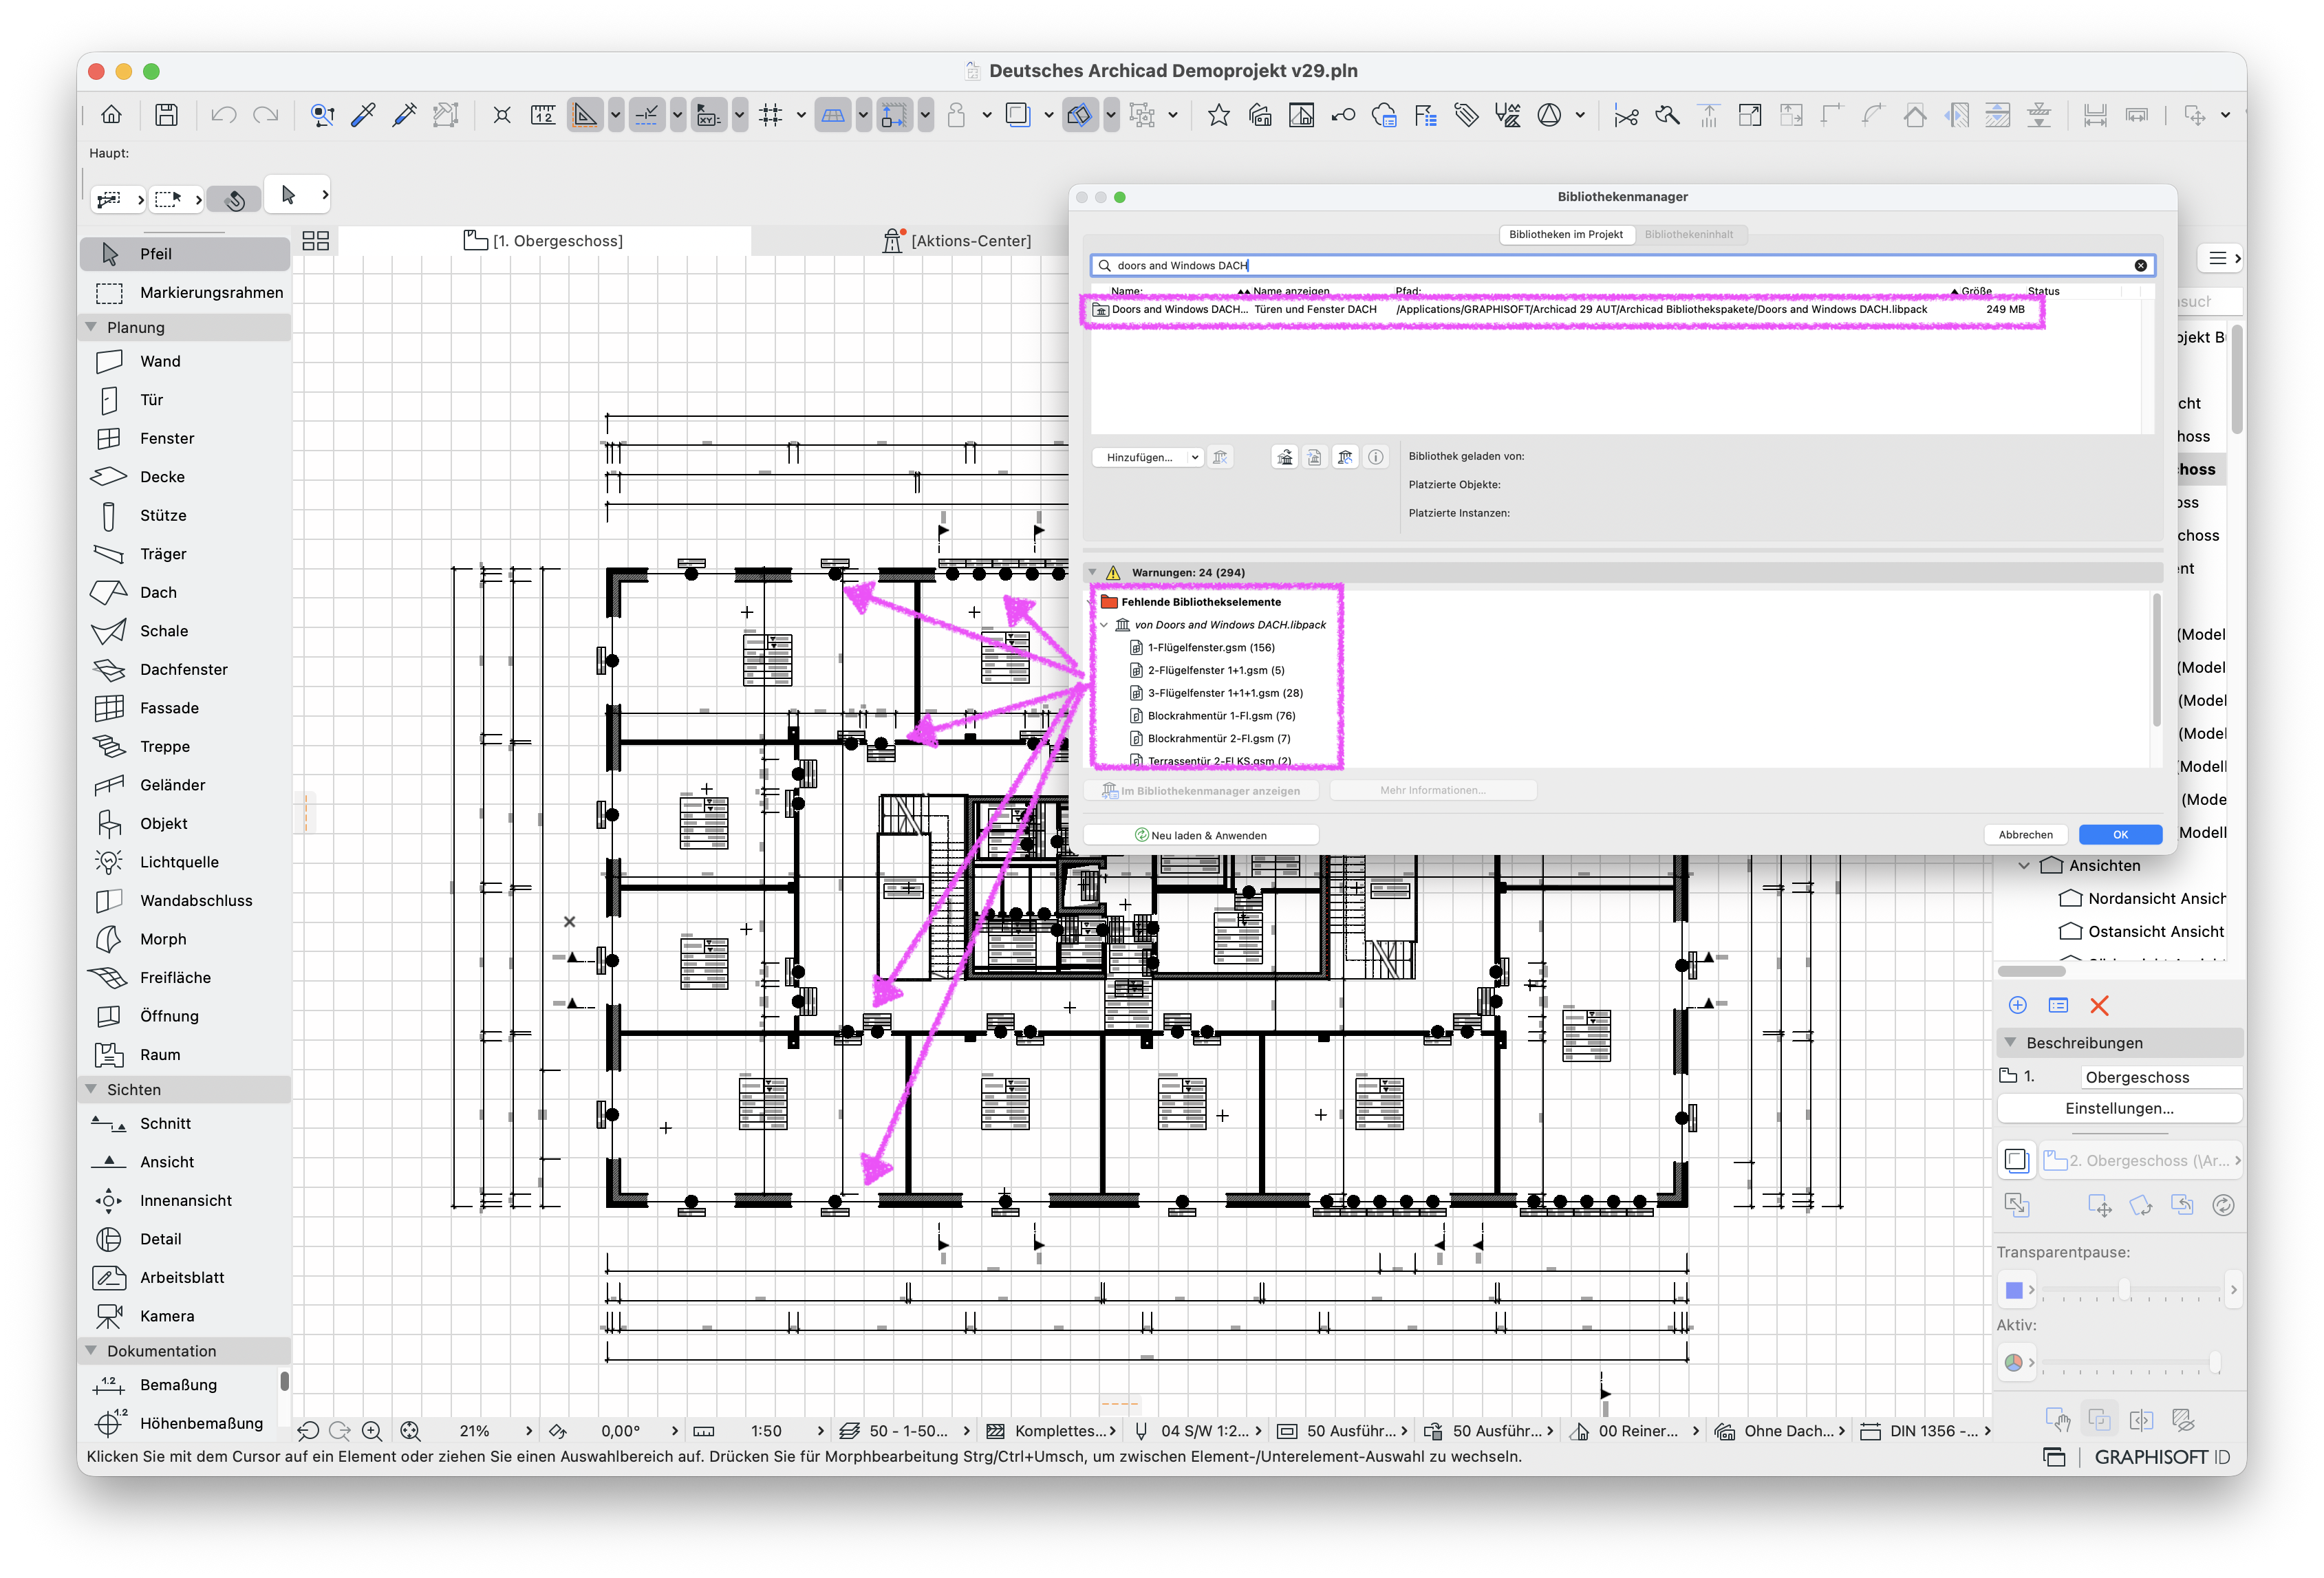Image resolution: width=2324 pixels, height=1578 pixels.
Task: Click the Home icon in the toolbar
Action: (x=111, y=115)
